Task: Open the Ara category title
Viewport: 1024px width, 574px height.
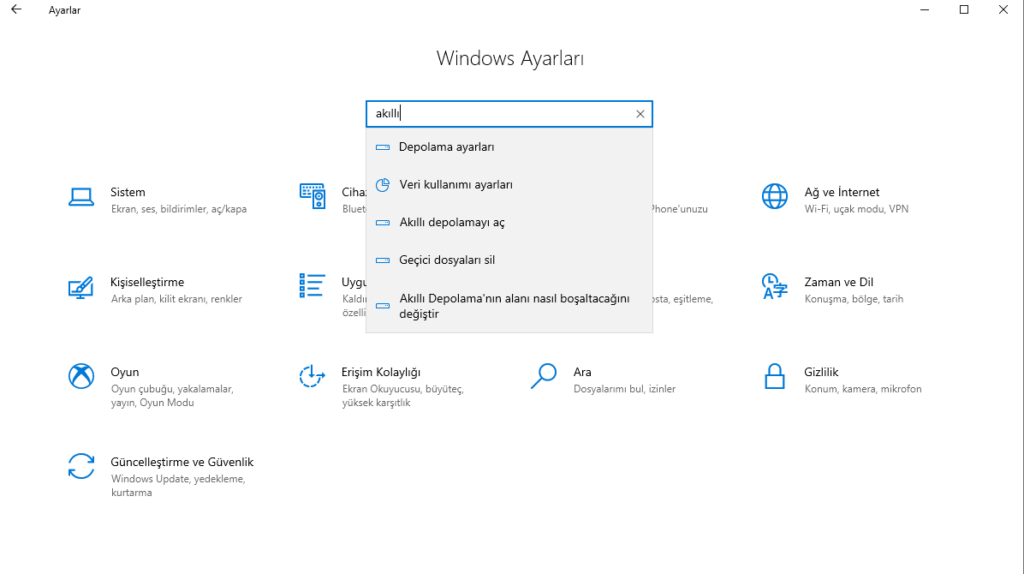Action: coord(583,372)
